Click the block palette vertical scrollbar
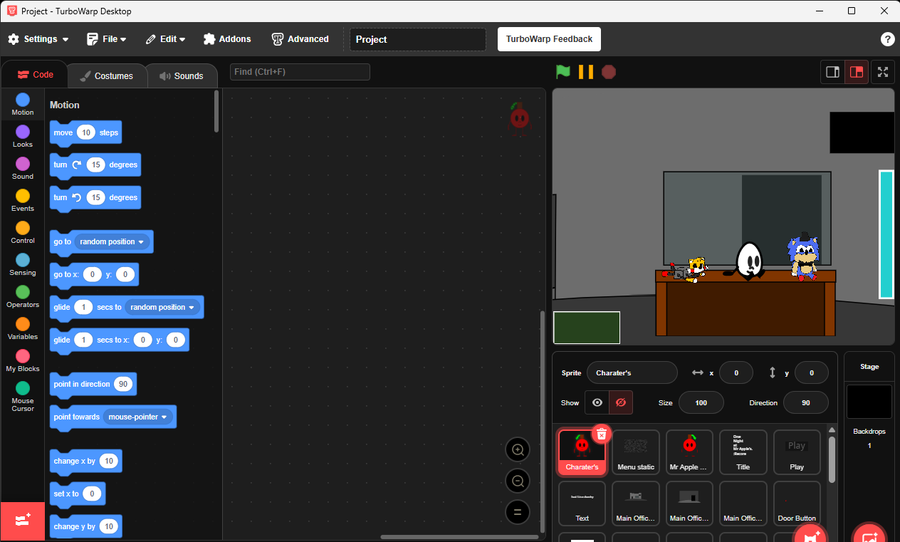The image size is (900, 542). click(x=216, y=111)
